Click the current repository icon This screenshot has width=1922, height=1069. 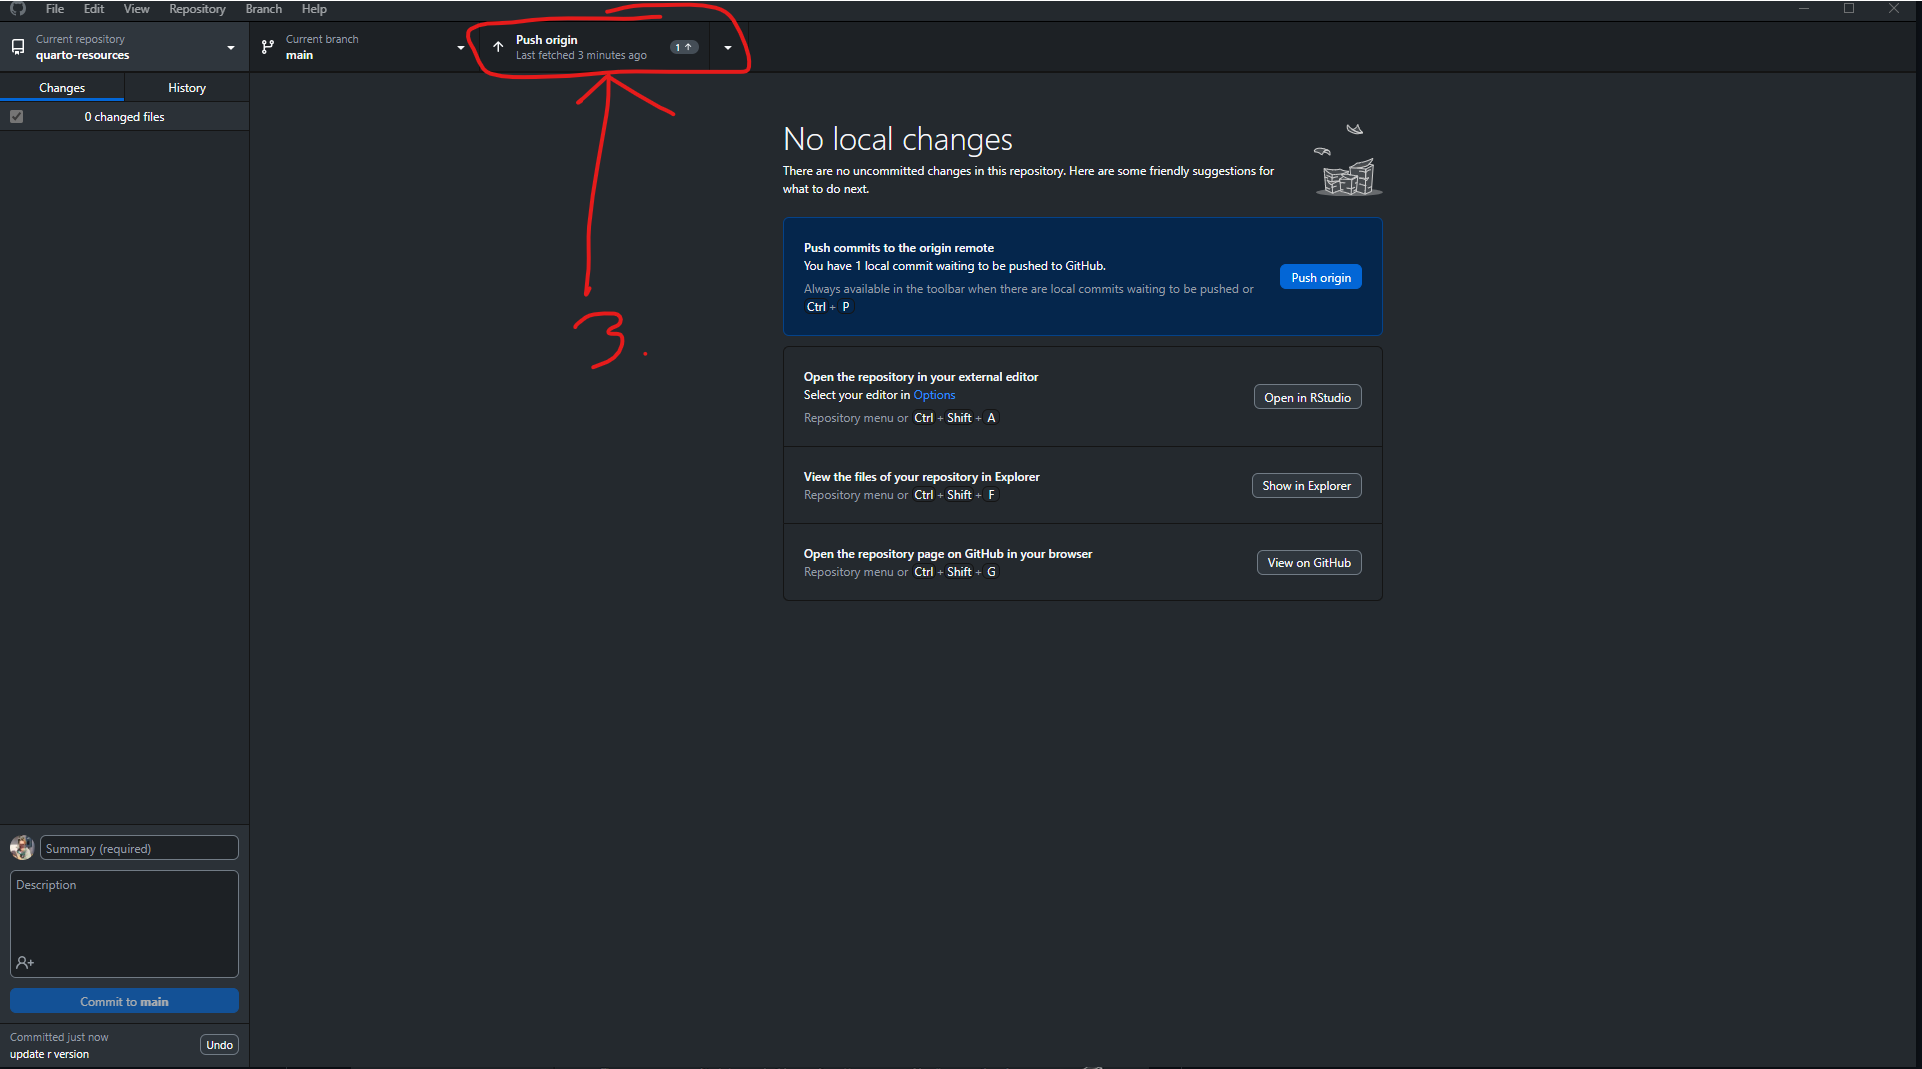click(x=18, y=47)
